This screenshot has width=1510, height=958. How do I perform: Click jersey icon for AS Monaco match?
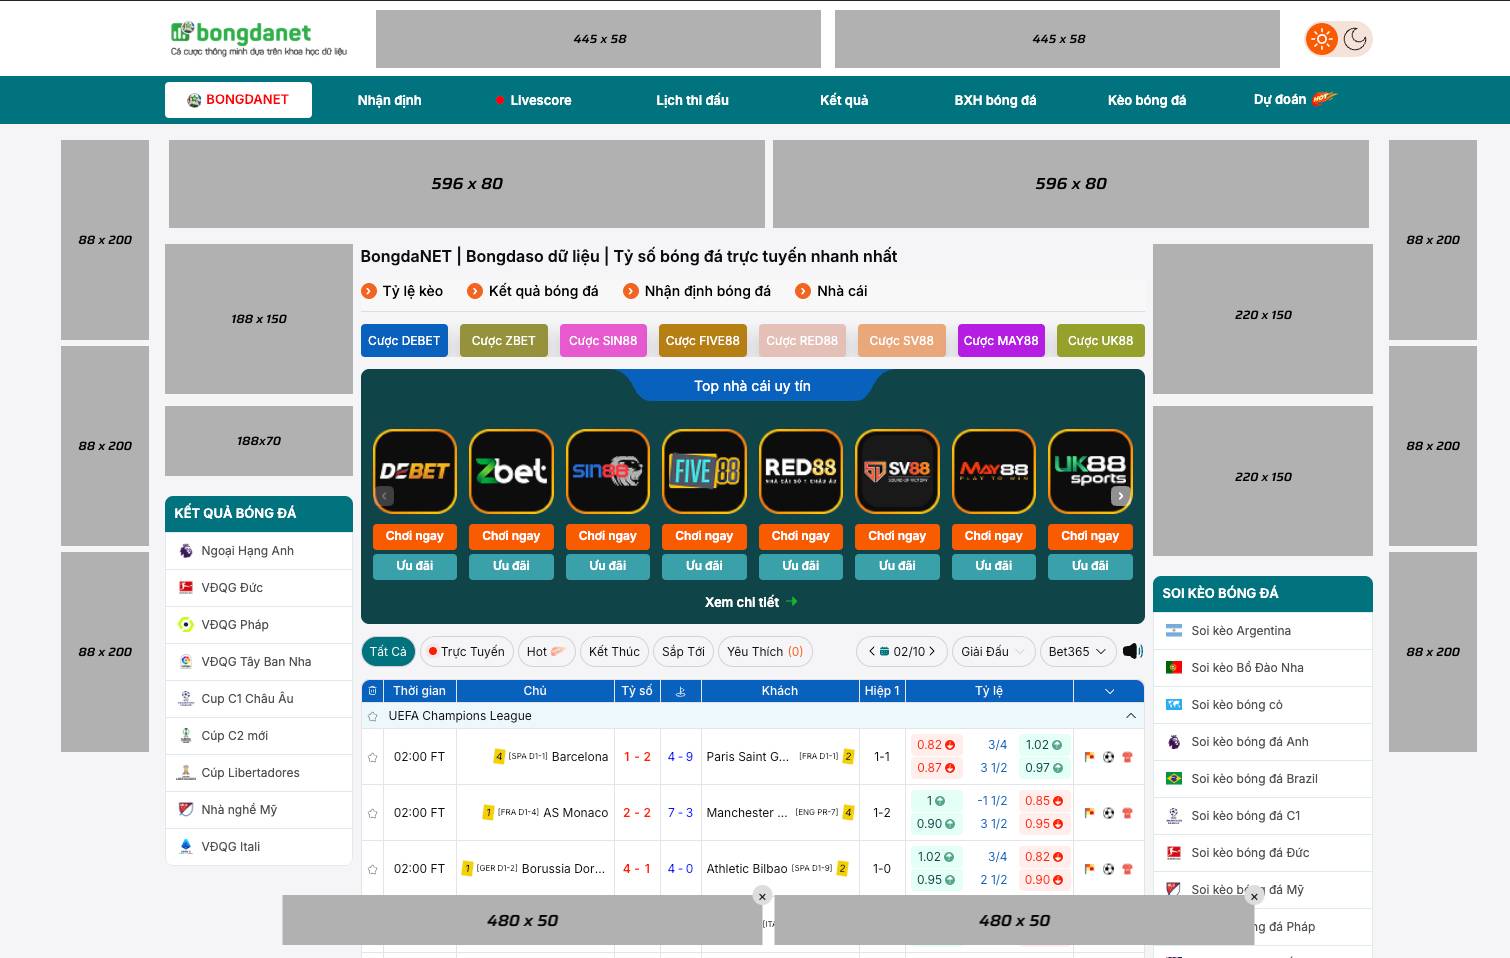coord(1127,813)
